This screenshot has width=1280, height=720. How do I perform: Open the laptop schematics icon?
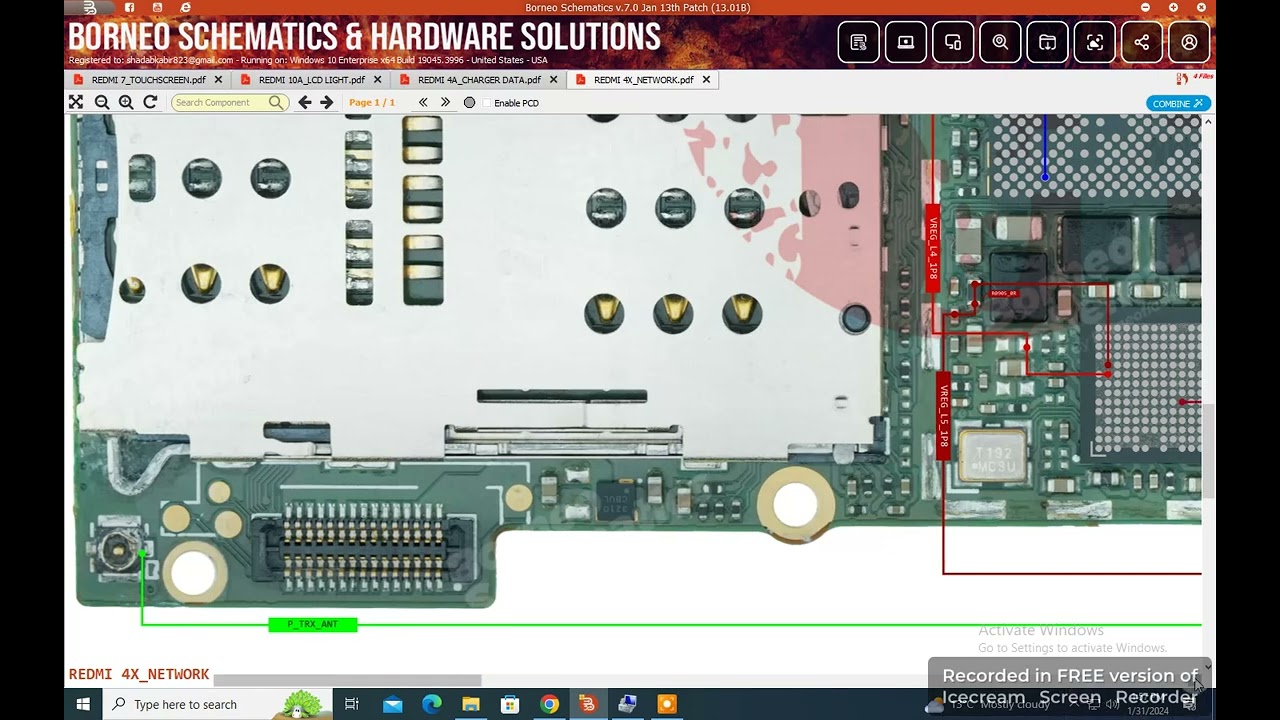pos(906,42)
